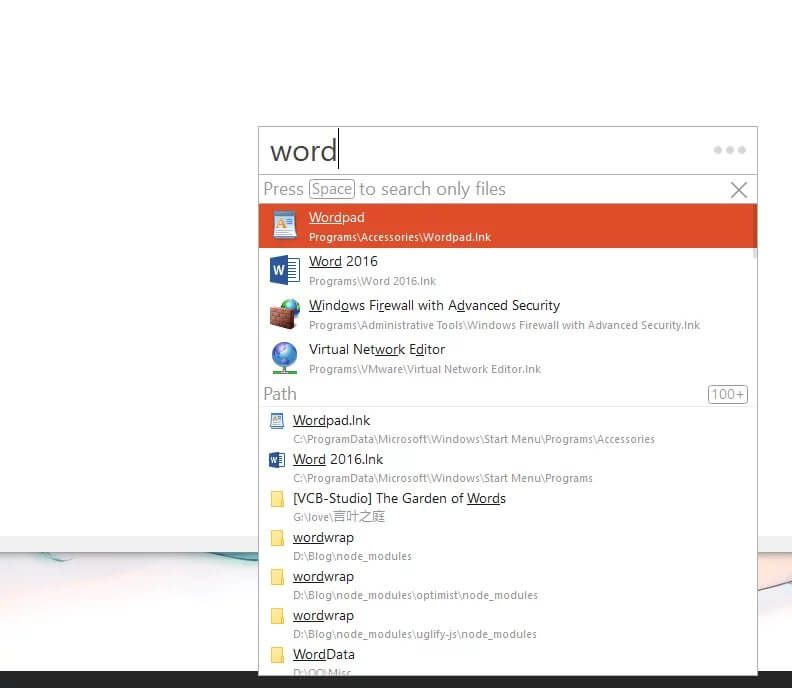
Task: Click the WordData folder icon
Action: tap(277, 655)
